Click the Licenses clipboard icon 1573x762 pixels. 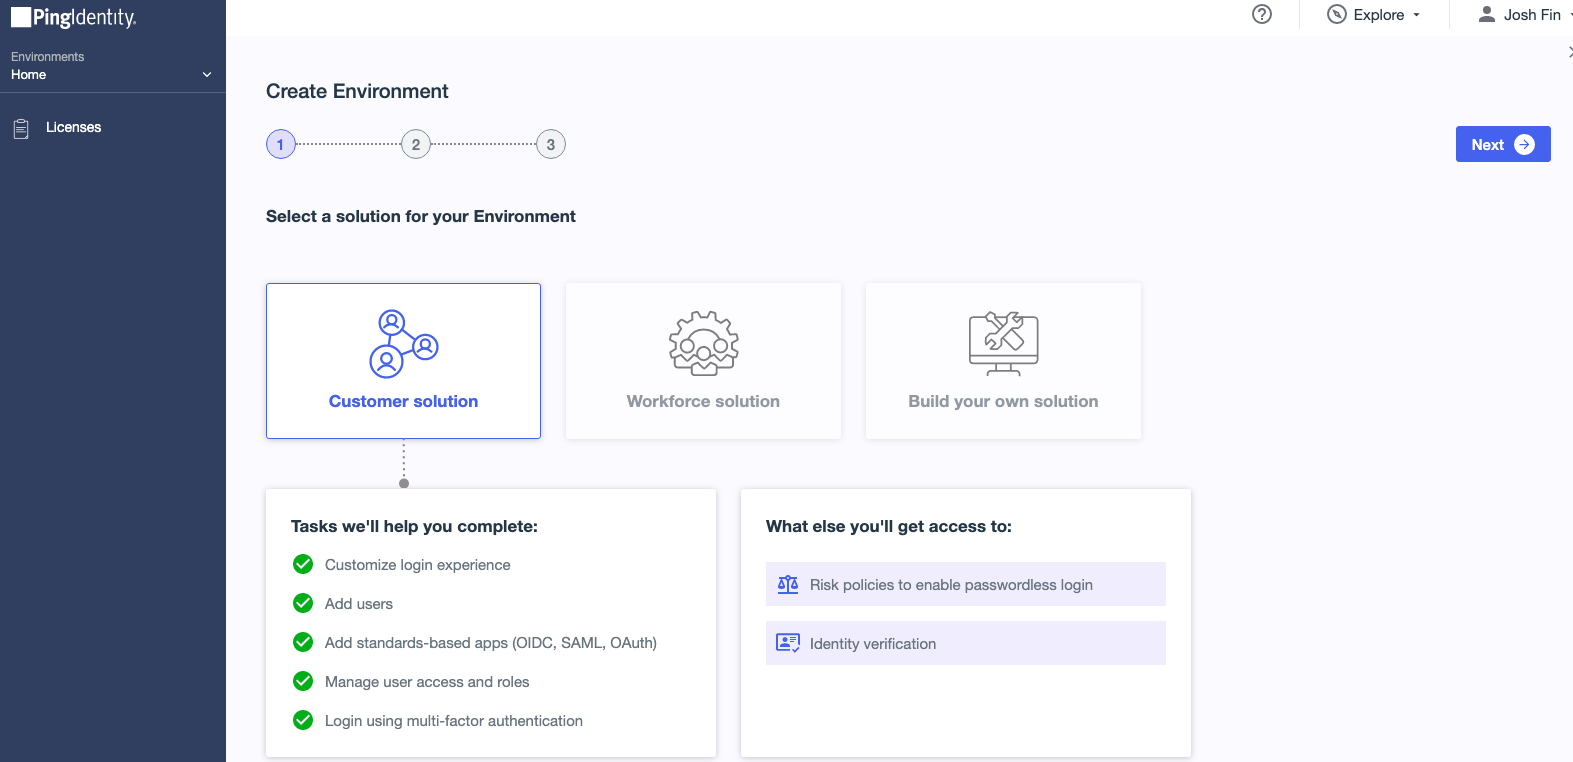[21, 128]
